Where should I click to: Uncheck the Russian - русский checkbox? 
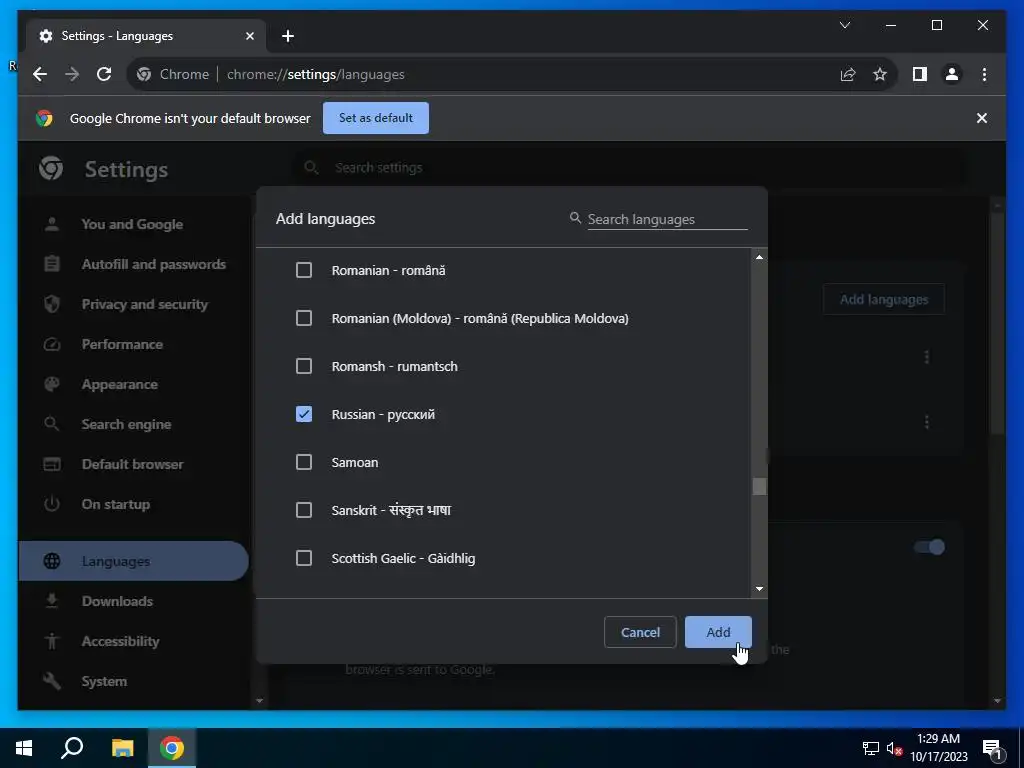tap(304, 414)
